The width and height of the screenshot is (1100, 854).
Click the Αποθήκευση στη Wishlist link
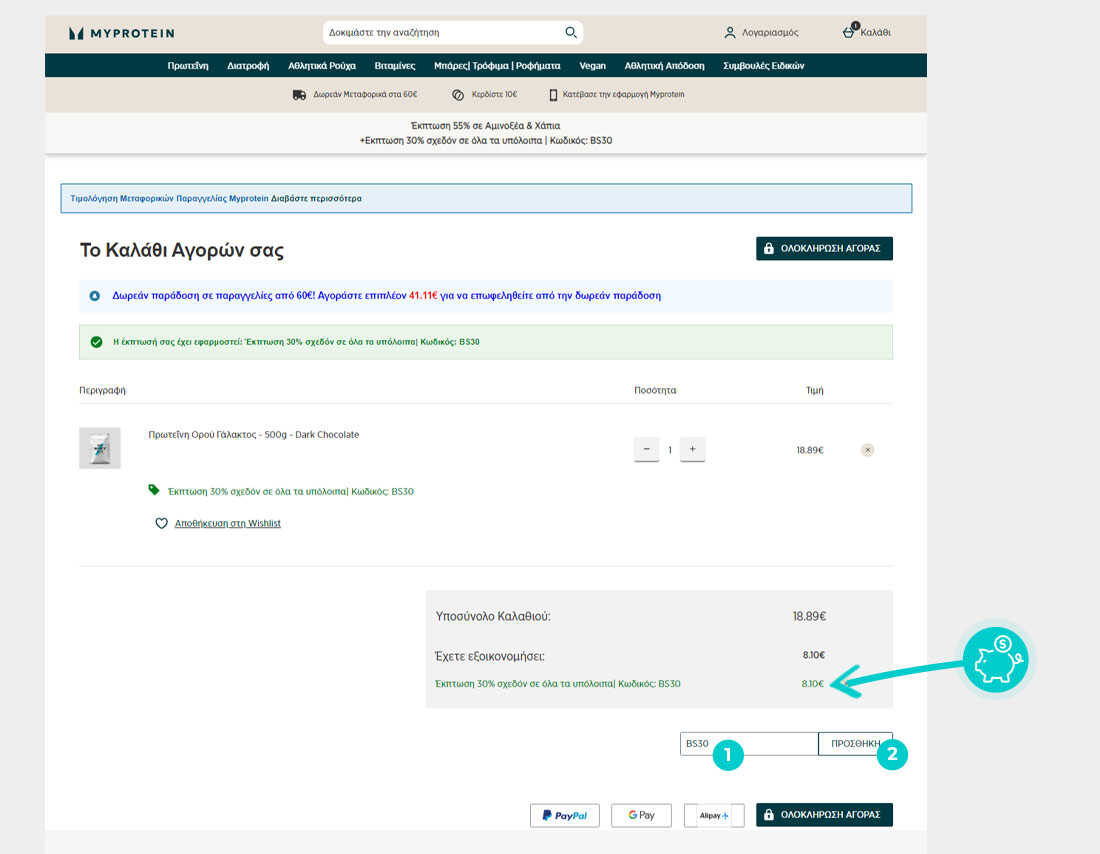[227, 523]
